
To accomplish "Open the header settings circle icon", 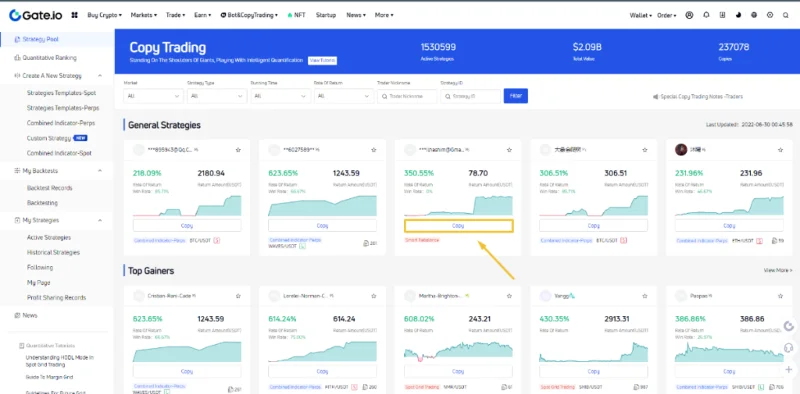I will (x=770, y=15).
